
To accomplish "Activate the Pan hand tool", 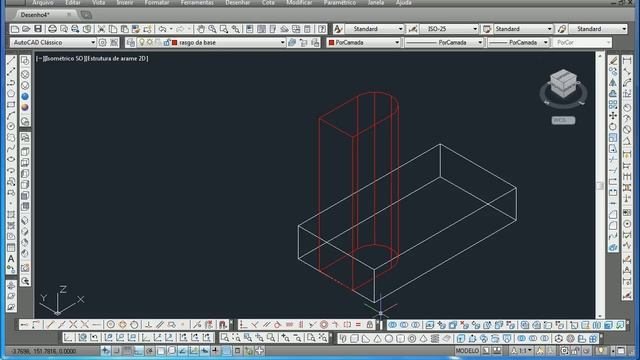I will coord(201,29).
